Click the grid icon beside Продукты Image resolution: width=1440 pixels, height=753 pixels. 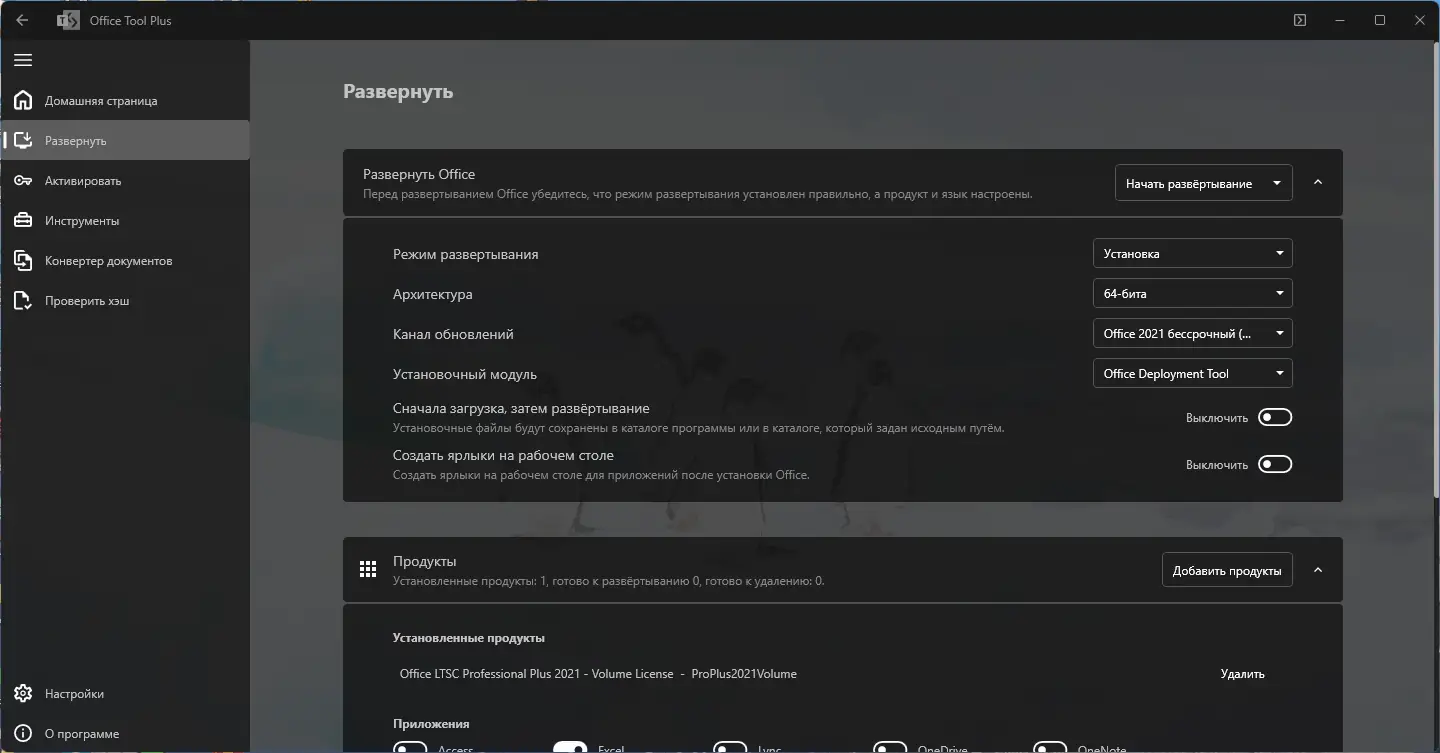click(368, 569)
